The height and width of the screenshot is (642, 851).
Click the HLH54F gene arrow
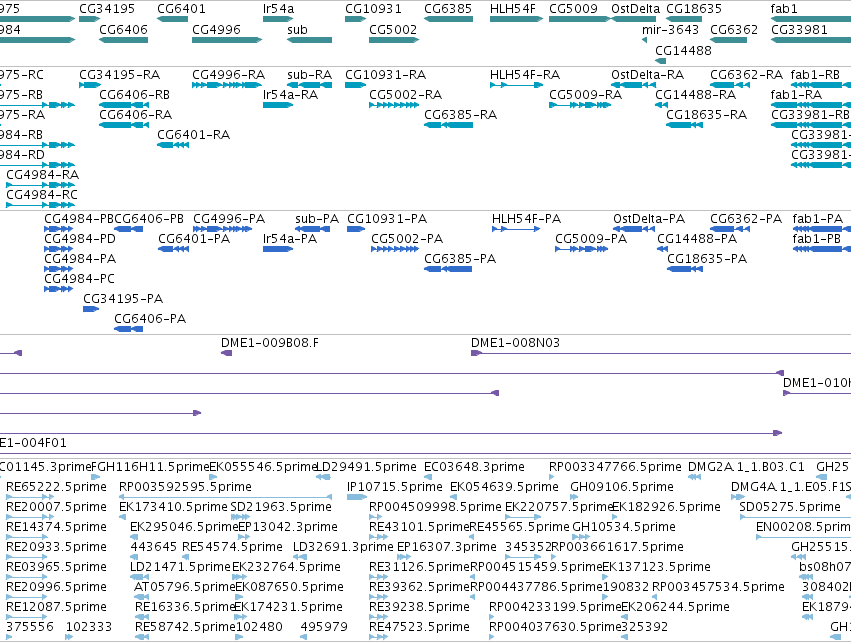516,19
